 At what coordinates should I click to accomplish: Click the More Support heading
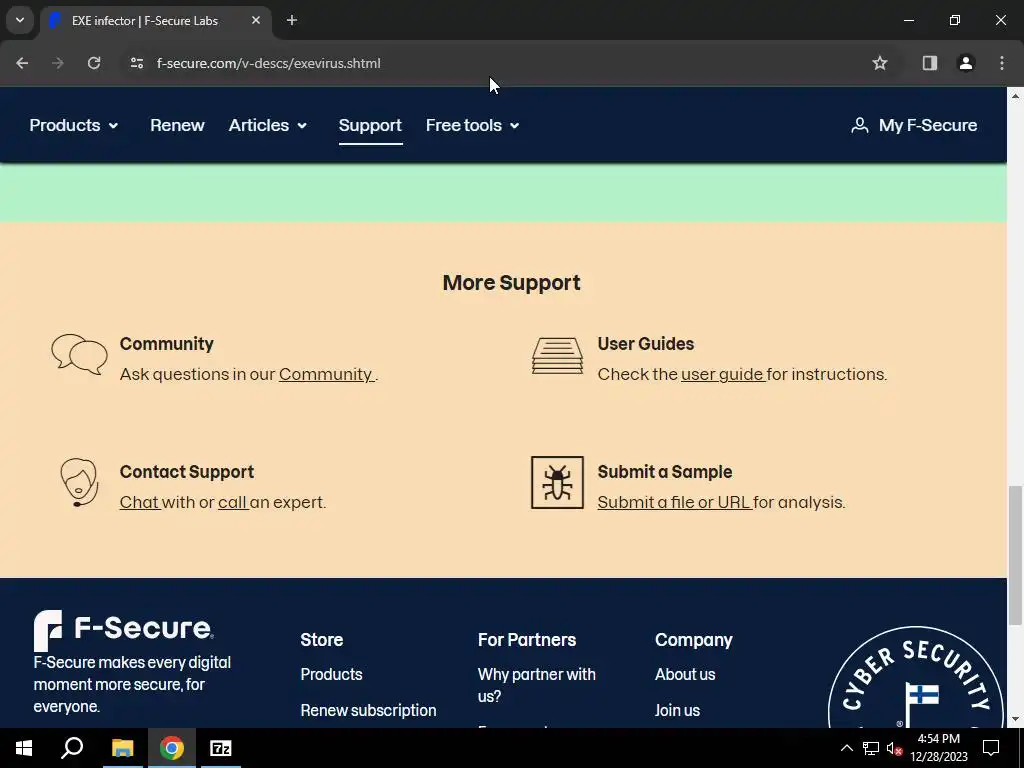(x=511, y=283)
